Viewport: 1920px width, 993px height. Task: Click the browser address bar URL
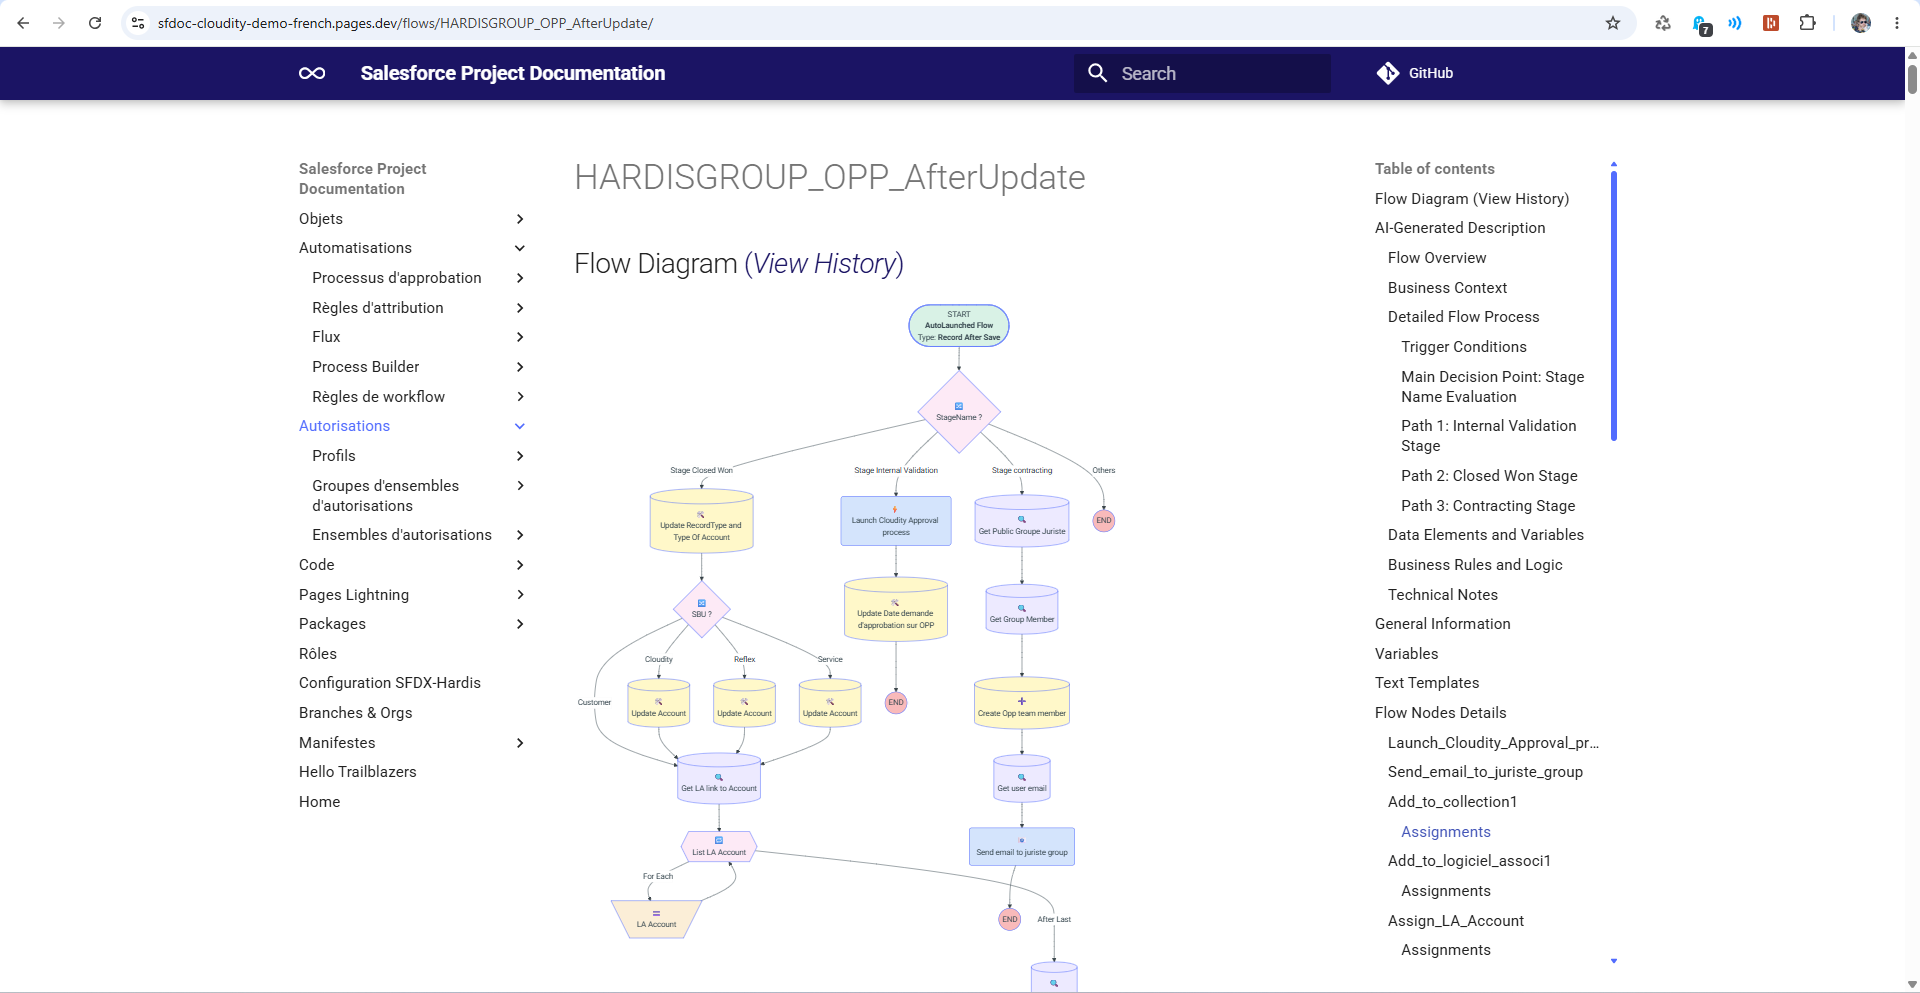[405, 23]
